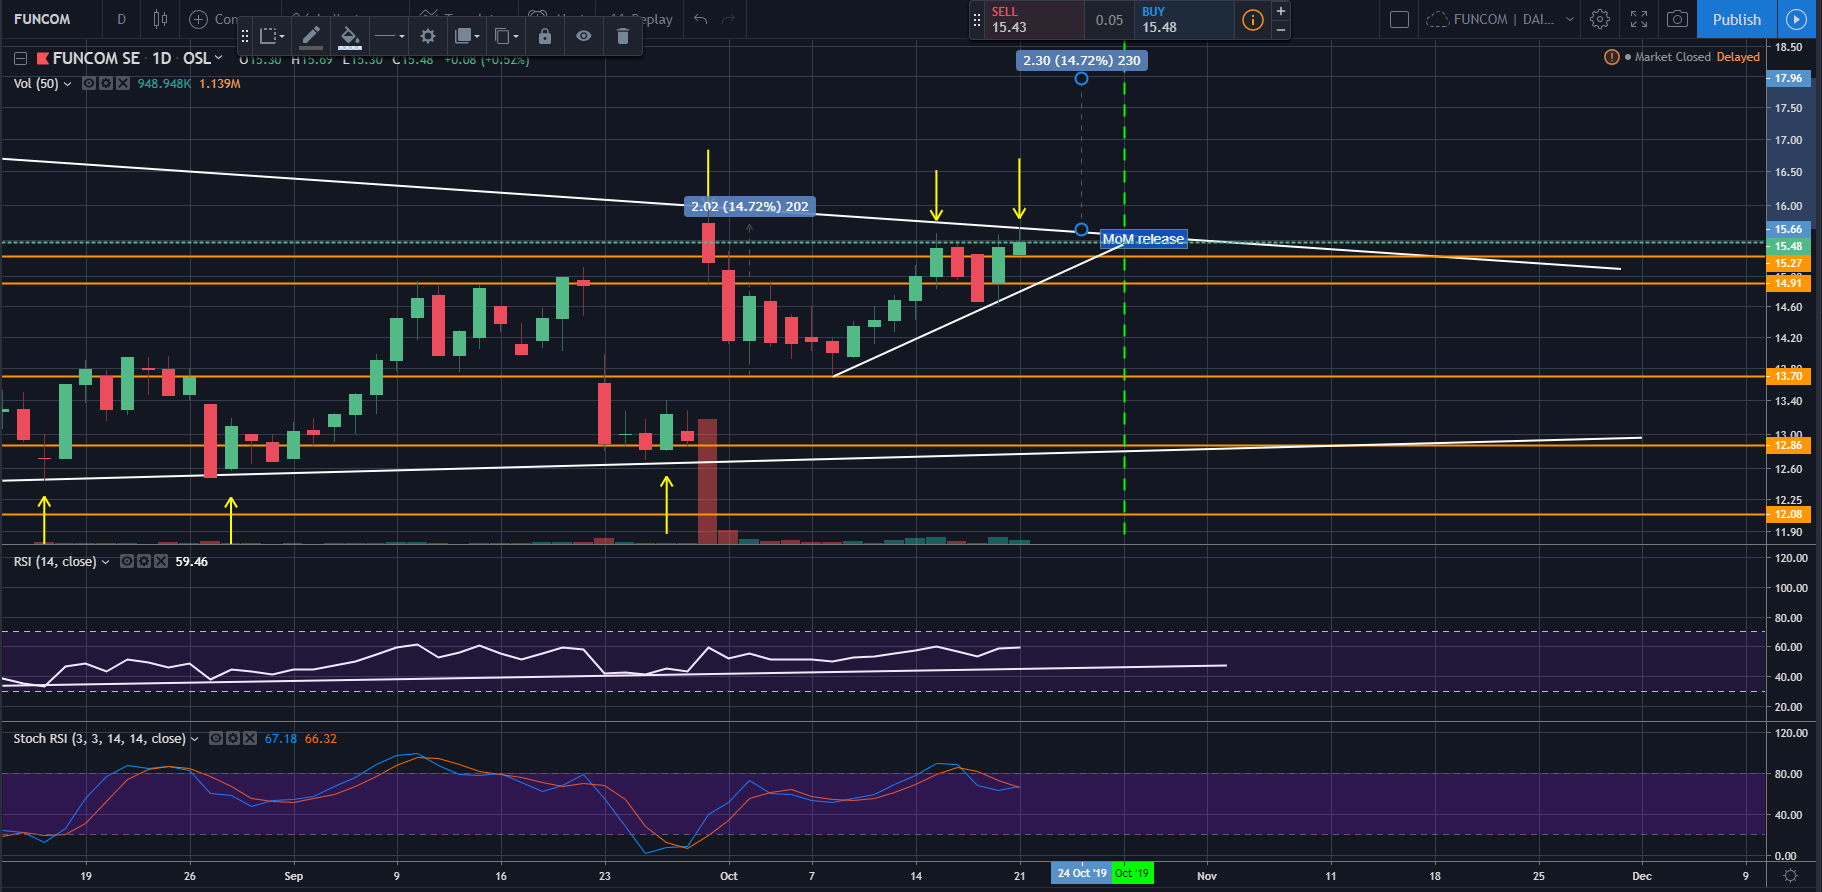The width and height of the screenshot is (1822, 892).
Task: Open the candlestick chart style selector
Action: (160, 19)
